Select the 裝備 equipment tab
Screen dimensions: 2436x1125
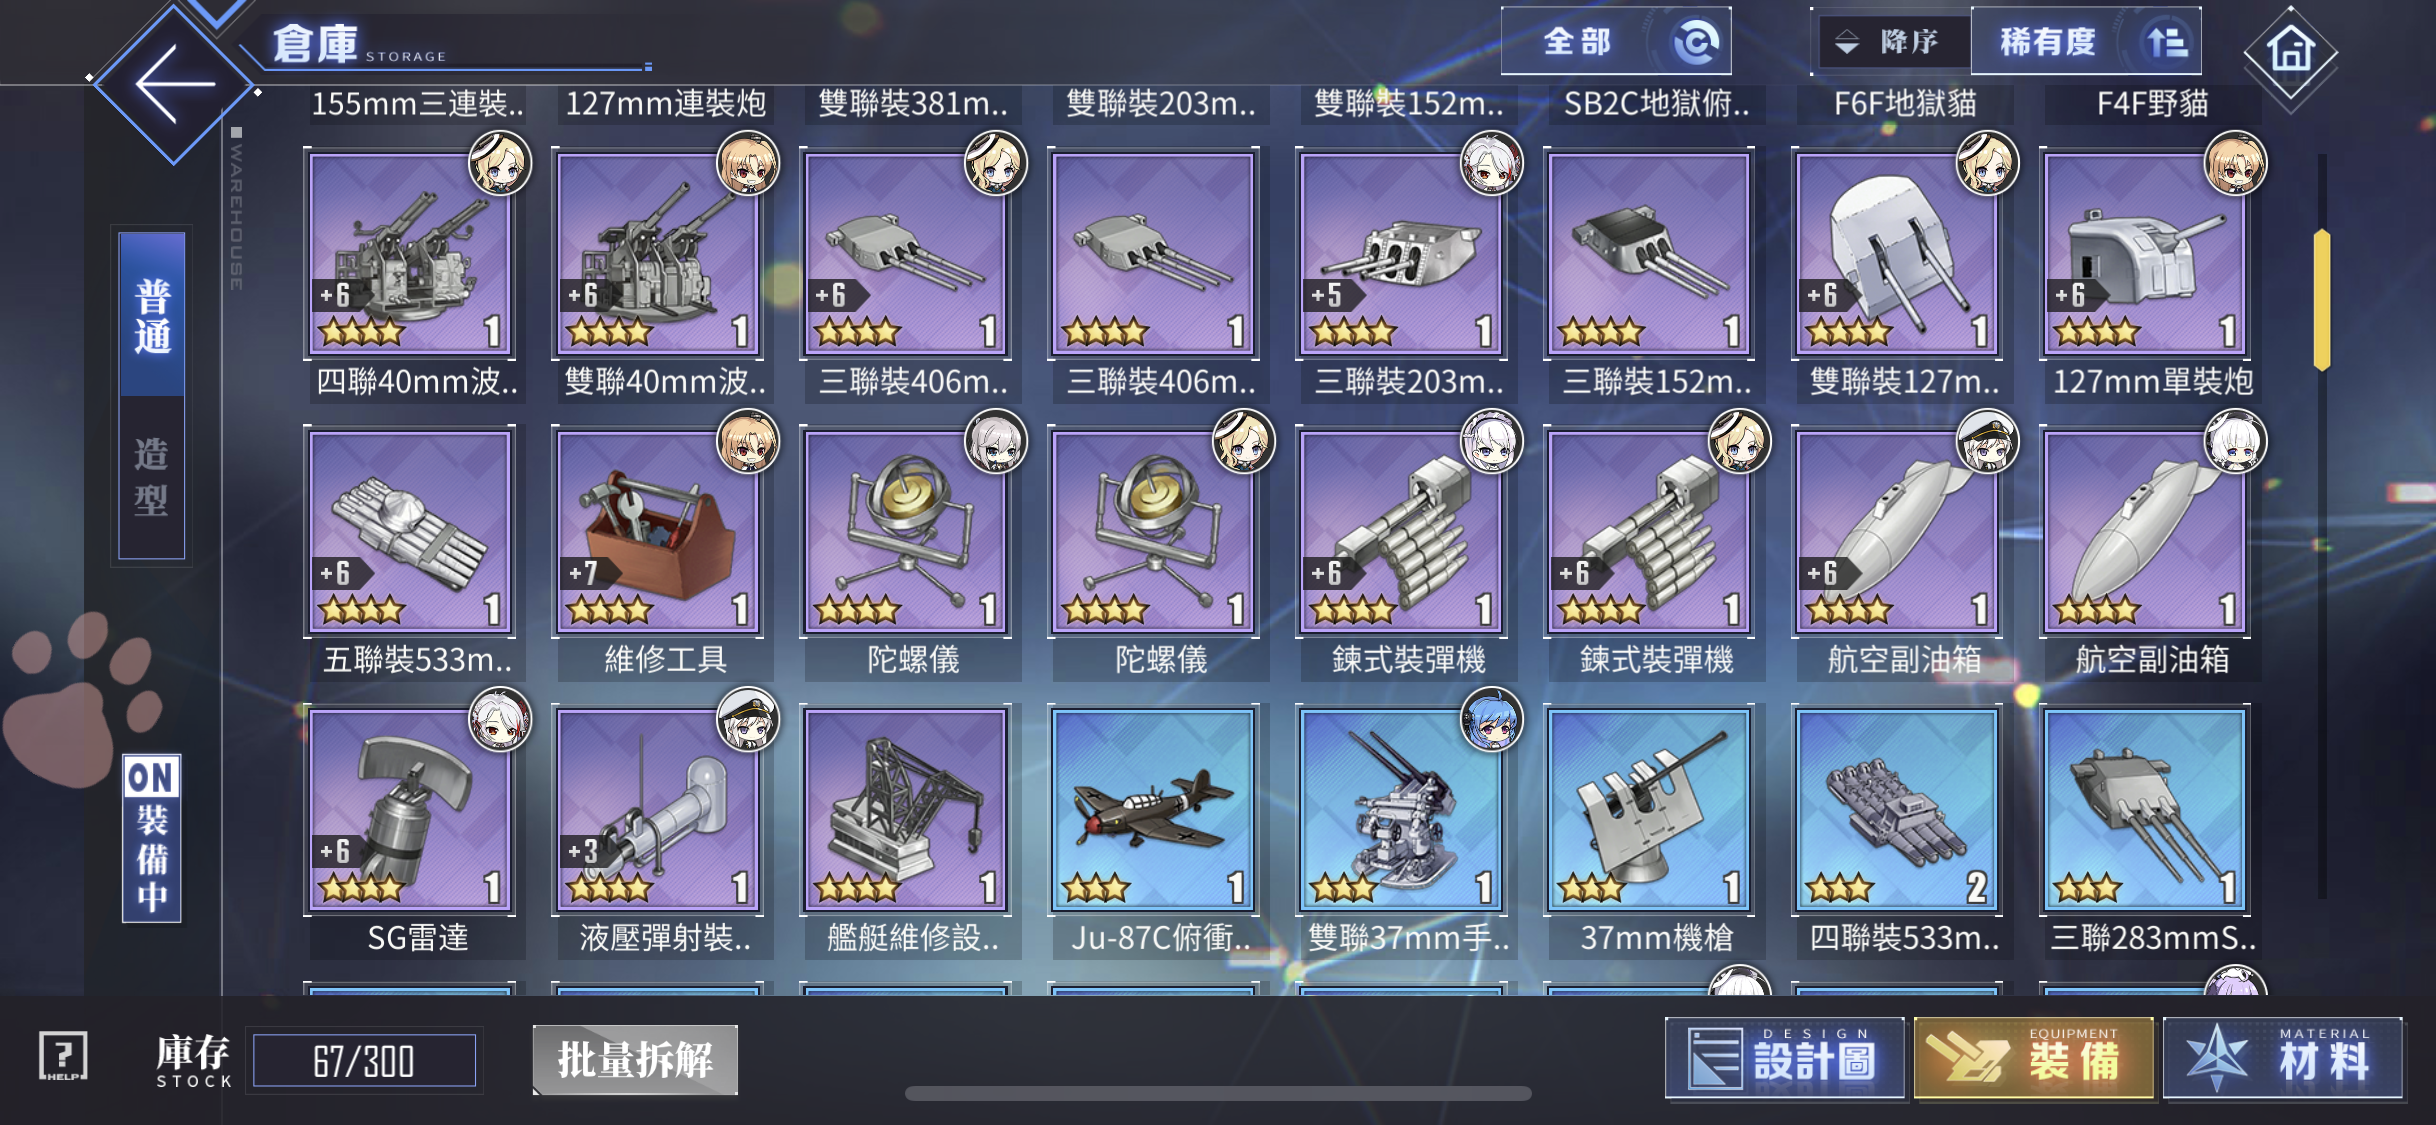point(2034,1059)
